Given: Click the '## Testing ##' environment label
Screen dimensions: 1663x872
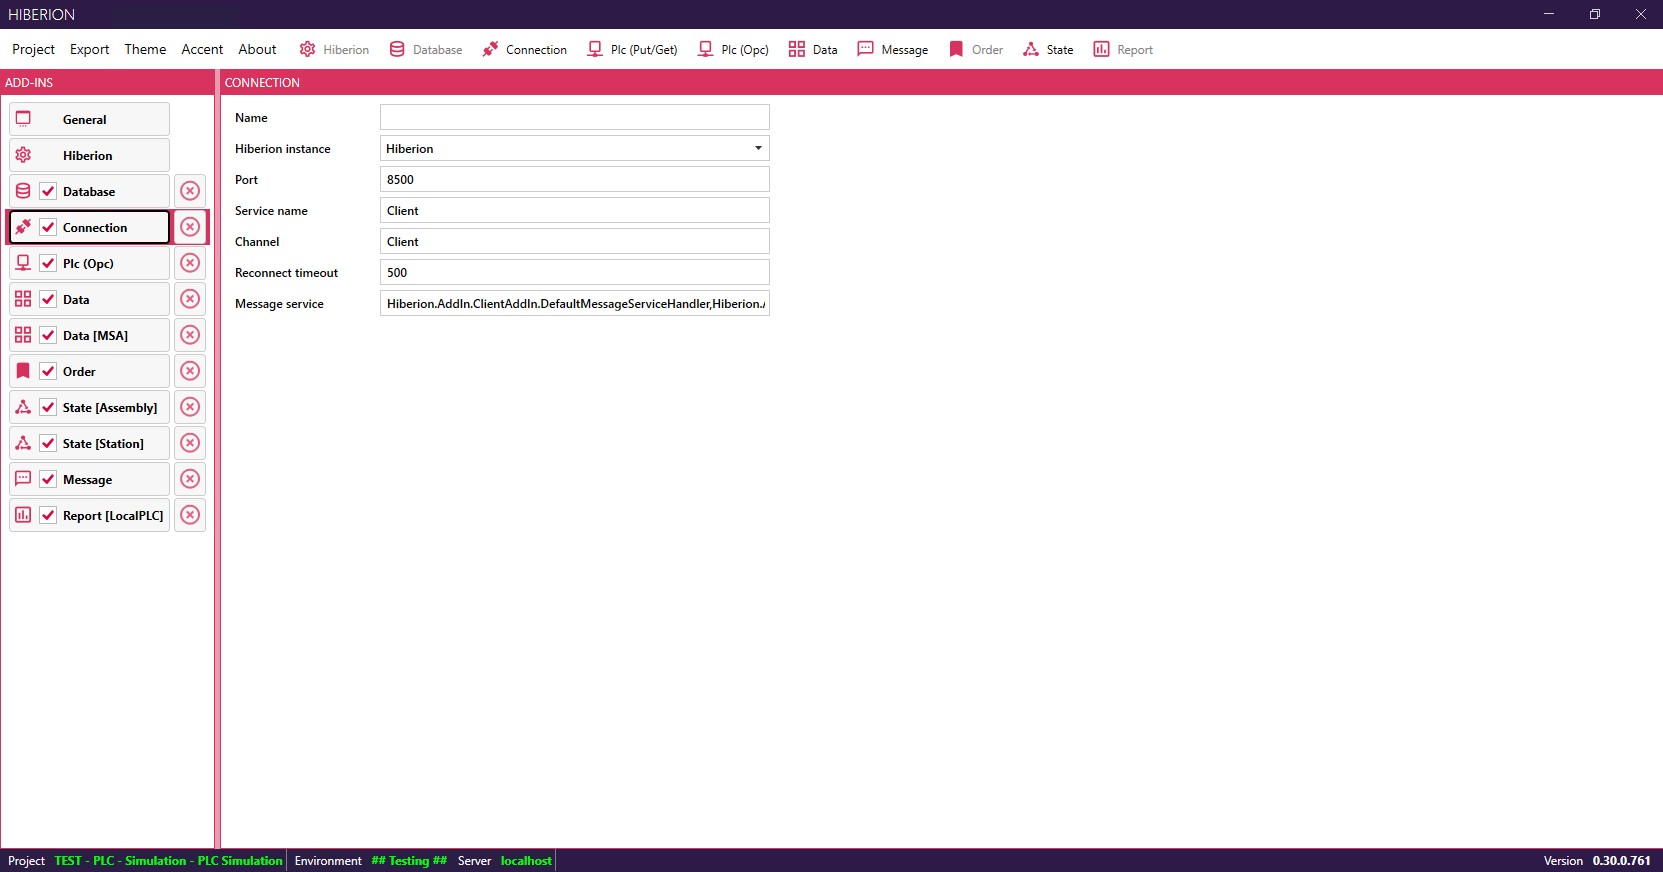Looking at the screenshot, I should pos(409,860).
